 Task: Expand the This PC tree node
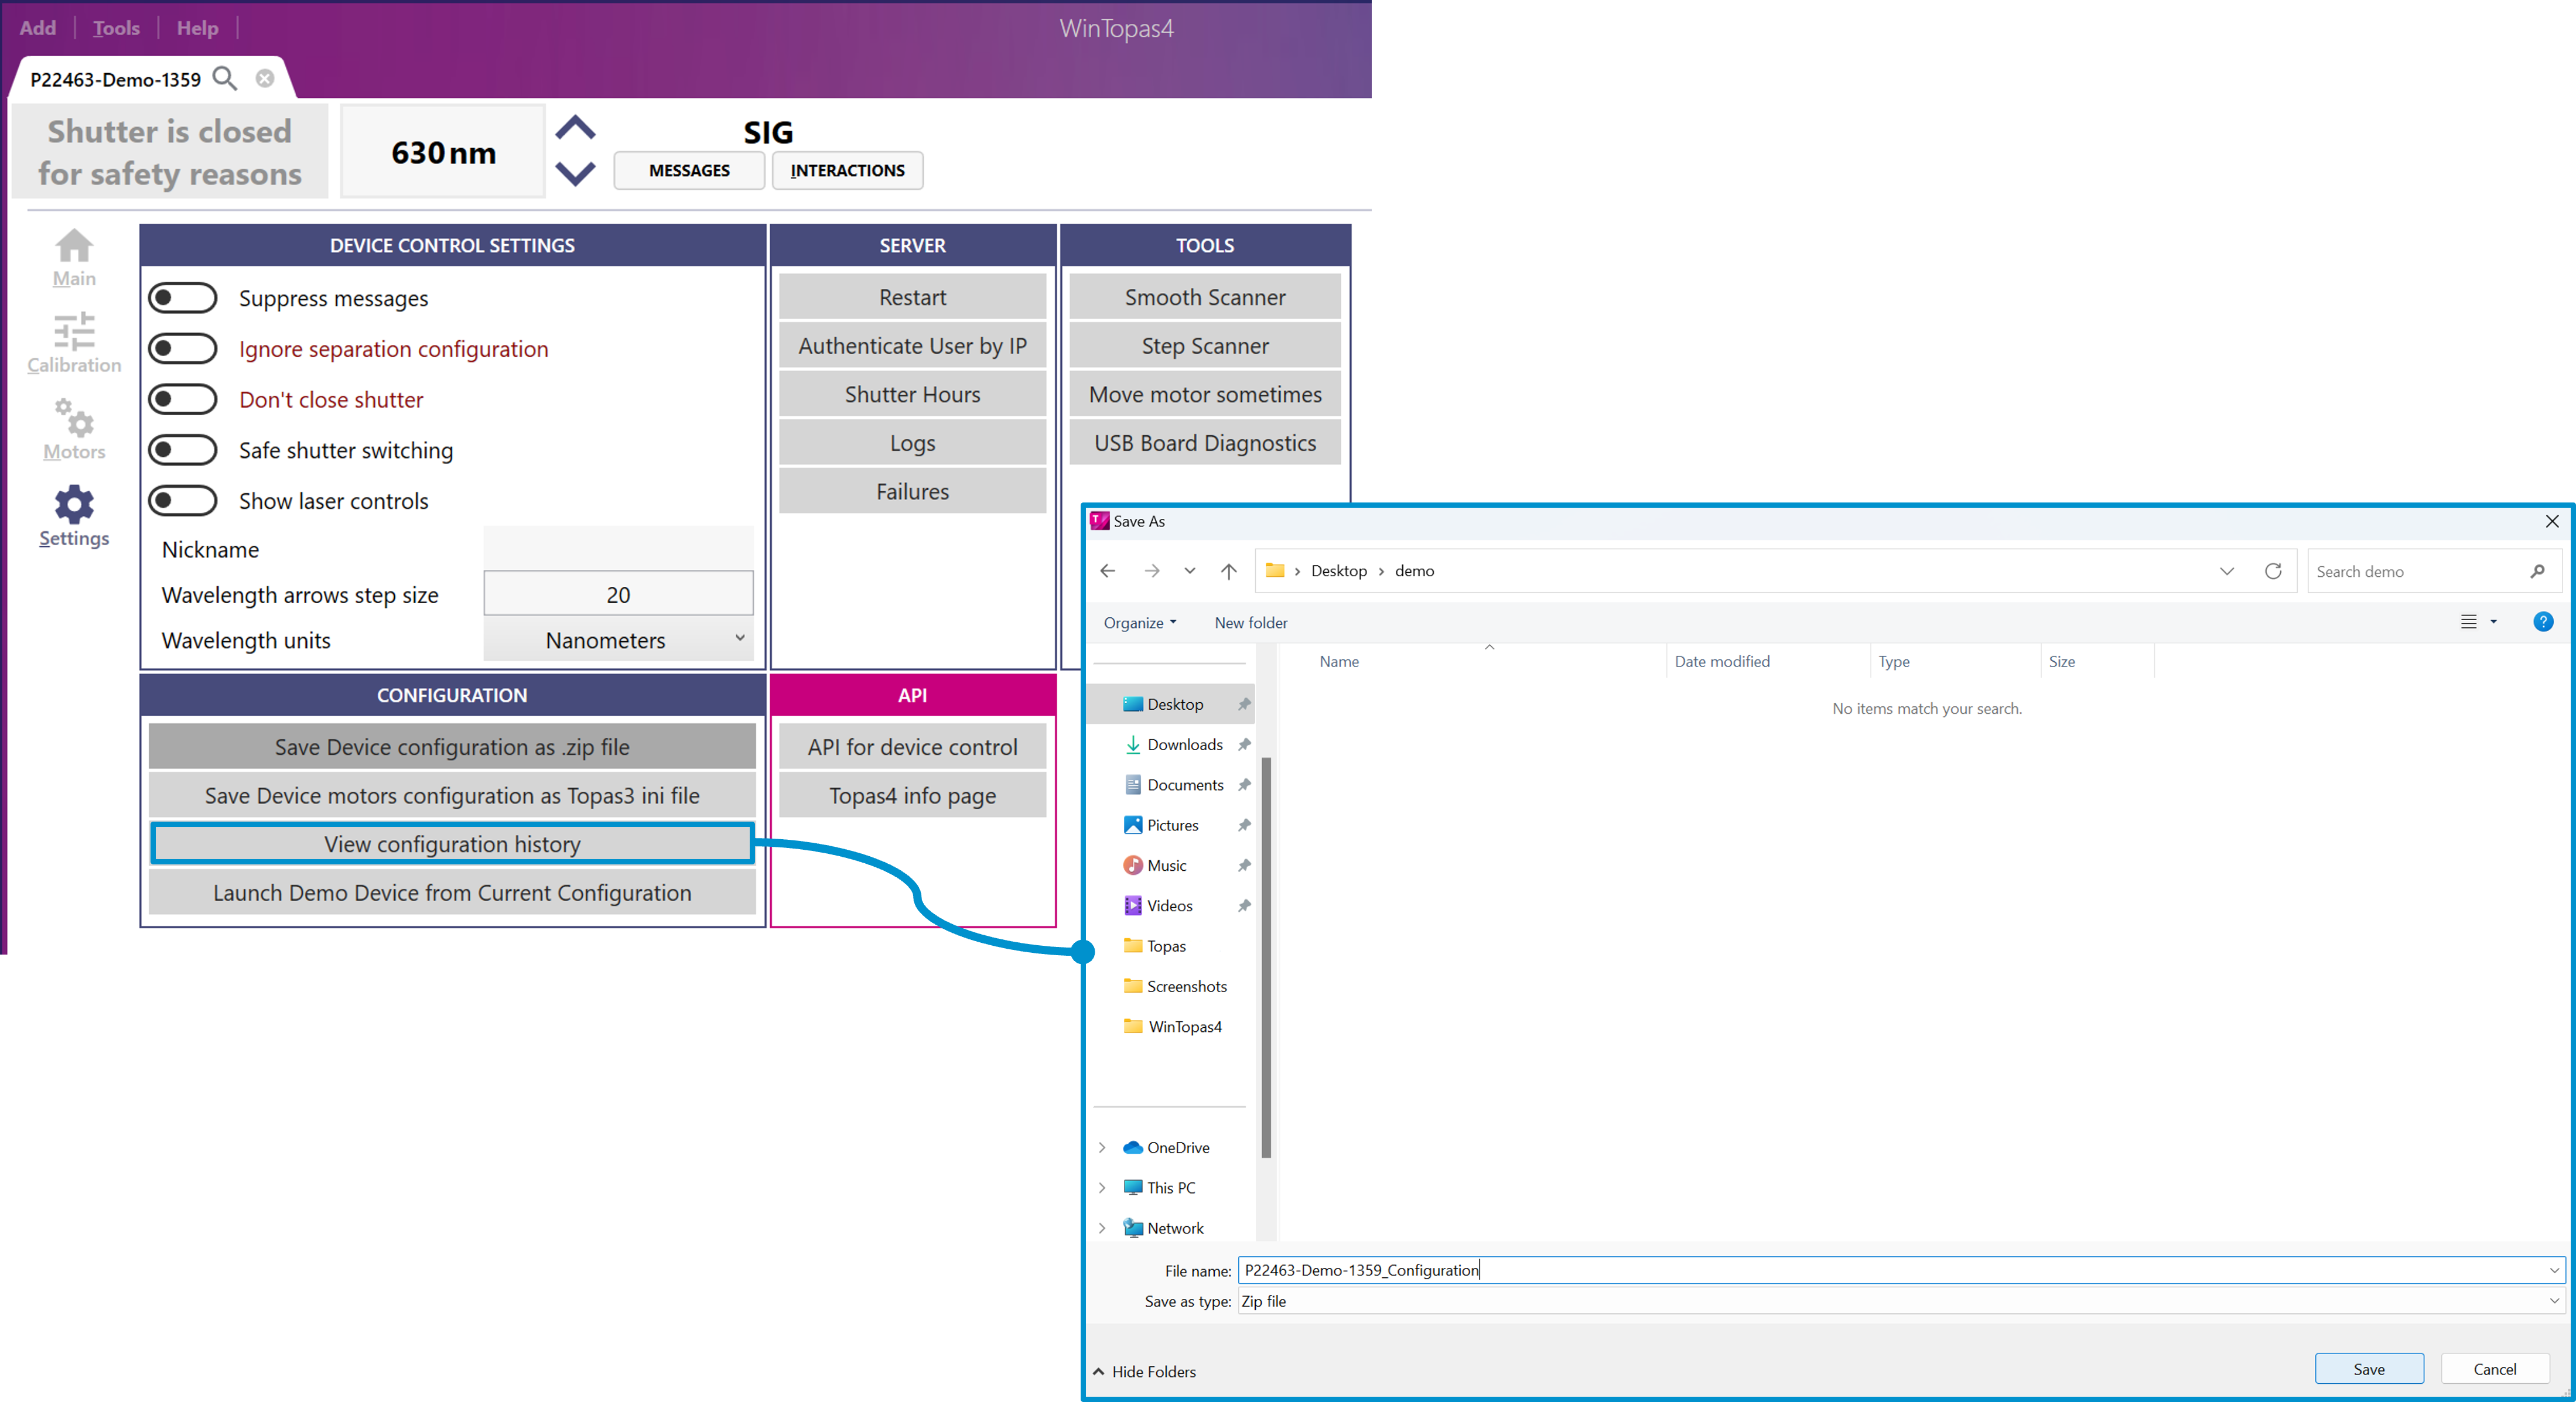point(1102,1188)
